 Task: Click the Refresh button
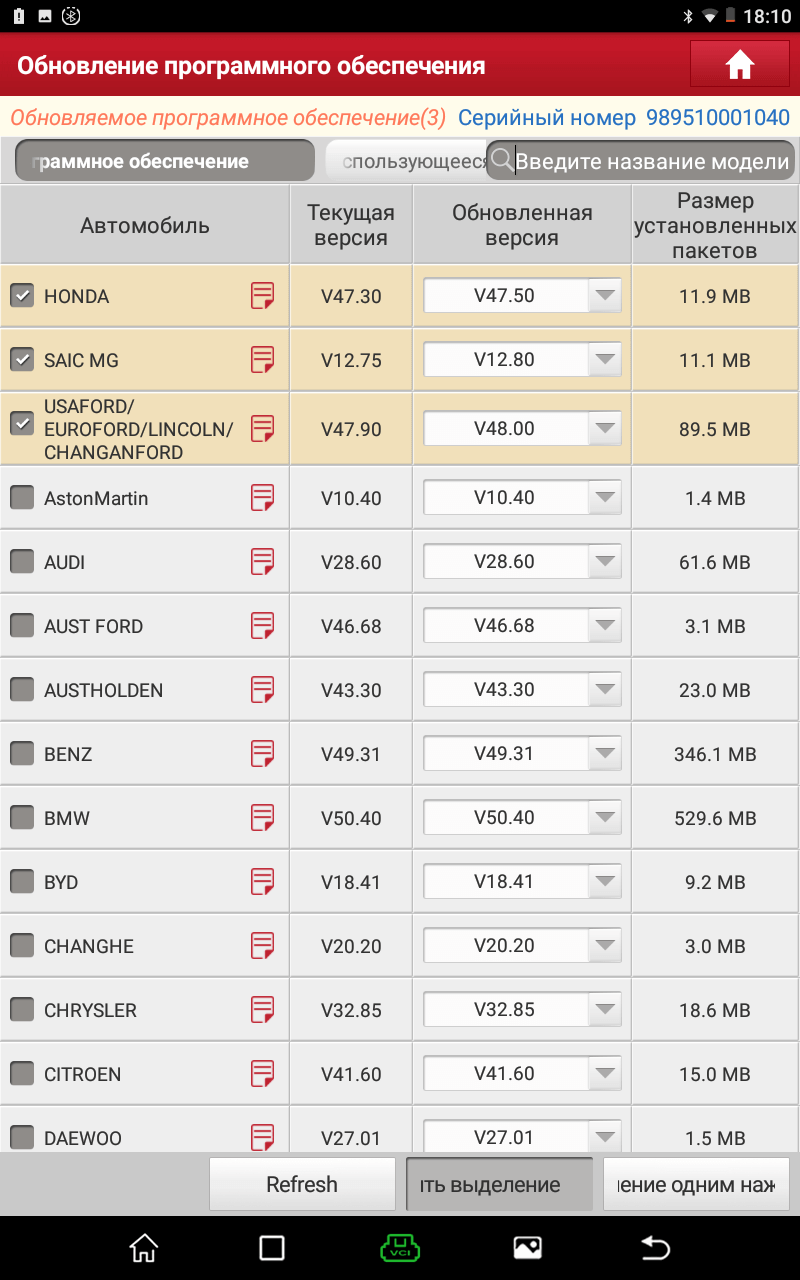pos(302,1184)
